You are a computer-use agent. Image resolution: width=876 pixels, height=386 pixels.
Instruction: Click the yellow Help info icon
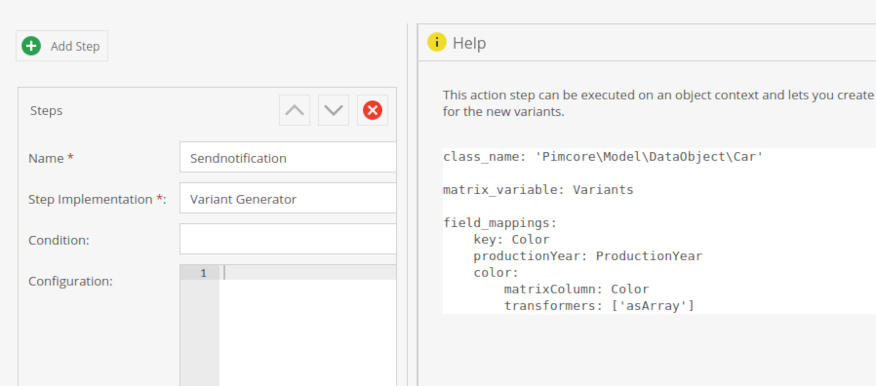tap(437, 42)
